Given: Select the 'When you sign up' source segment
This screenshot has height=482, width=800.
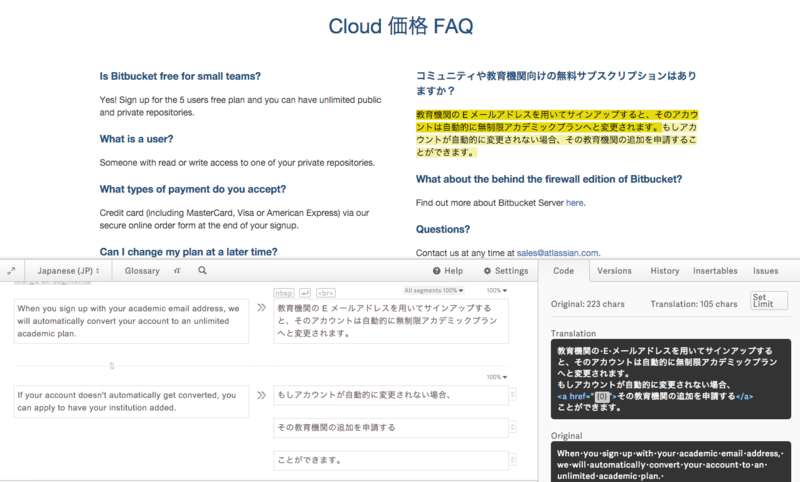Looking at the screenshot, I should tap(131, 321).
